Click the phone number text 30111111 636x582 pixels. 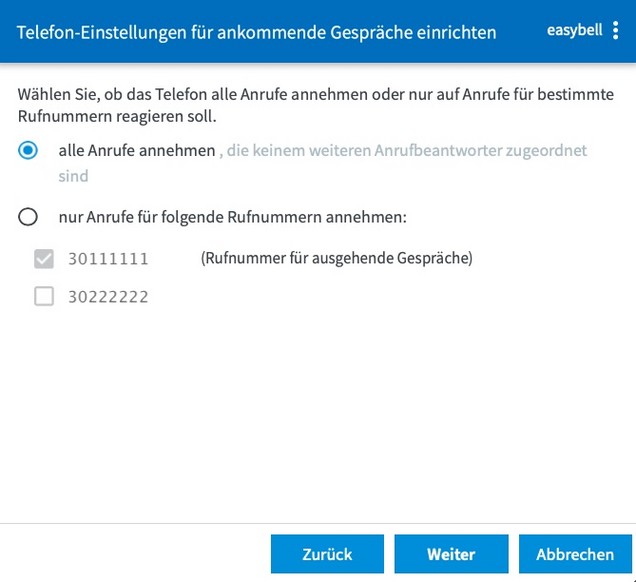pyautogui.click(x=108, y=259)
